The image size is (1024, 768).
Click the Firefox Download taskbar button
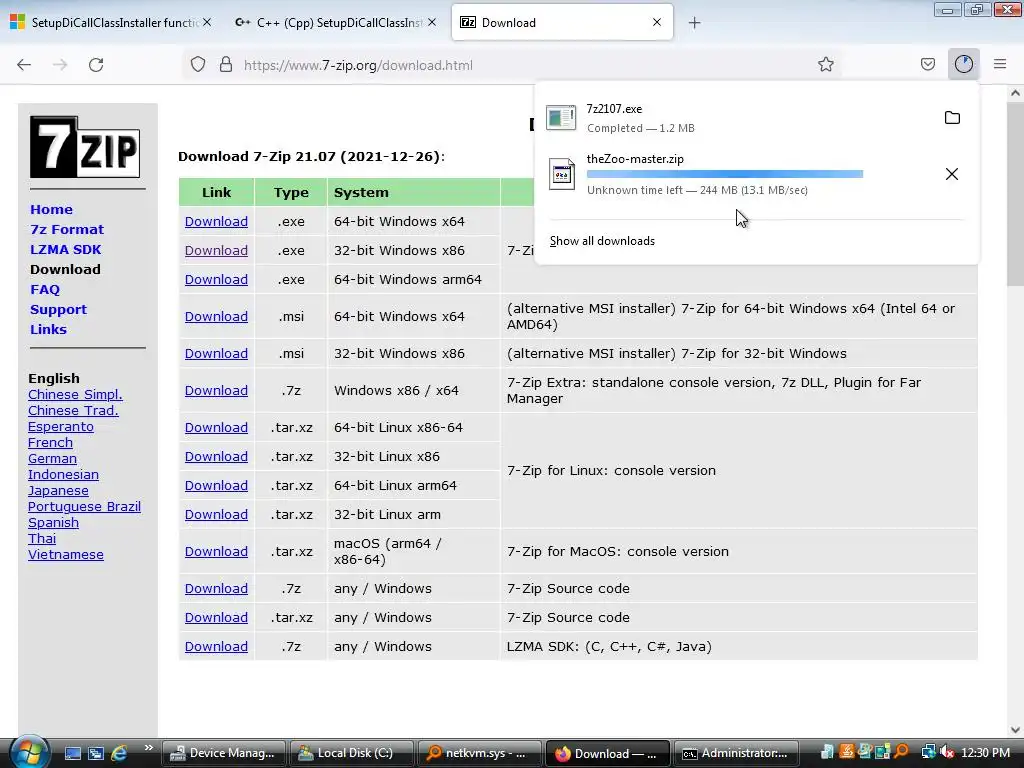point(607,753)
